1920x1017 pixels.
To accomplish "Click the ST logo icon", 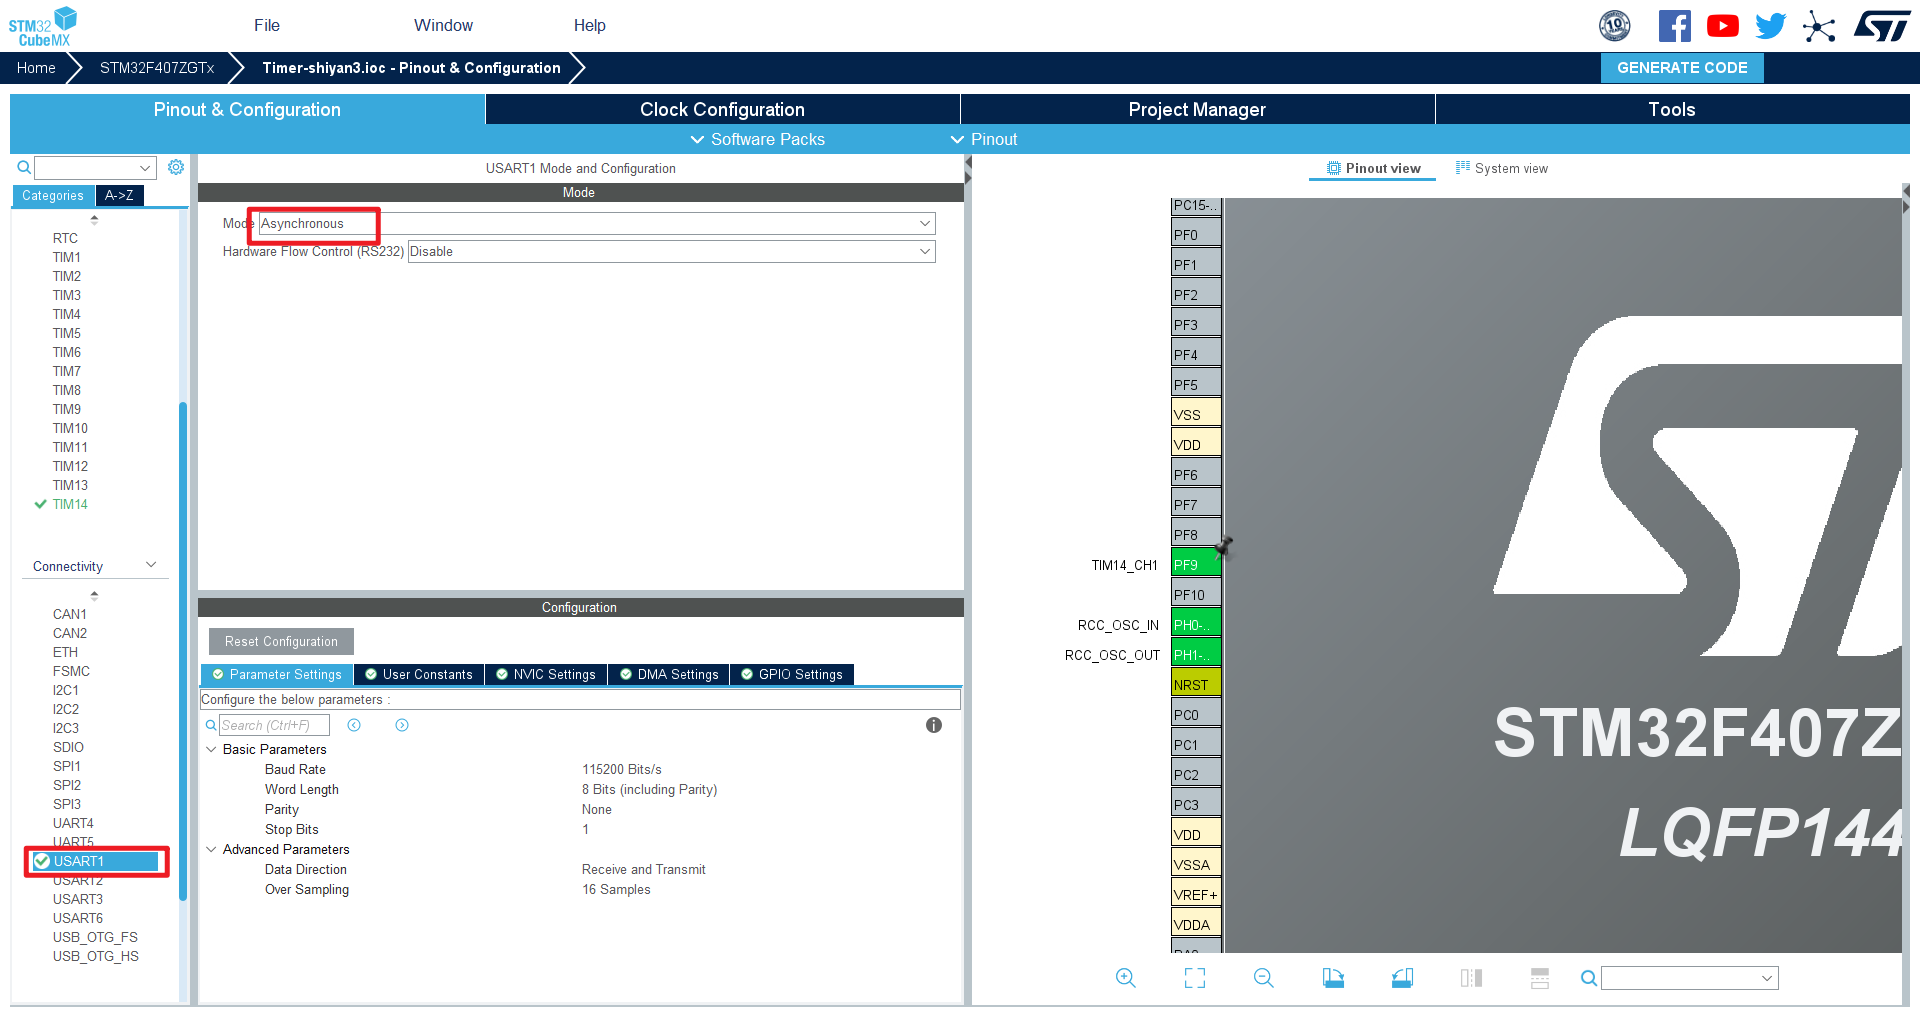I will (x=1882, y=26).
